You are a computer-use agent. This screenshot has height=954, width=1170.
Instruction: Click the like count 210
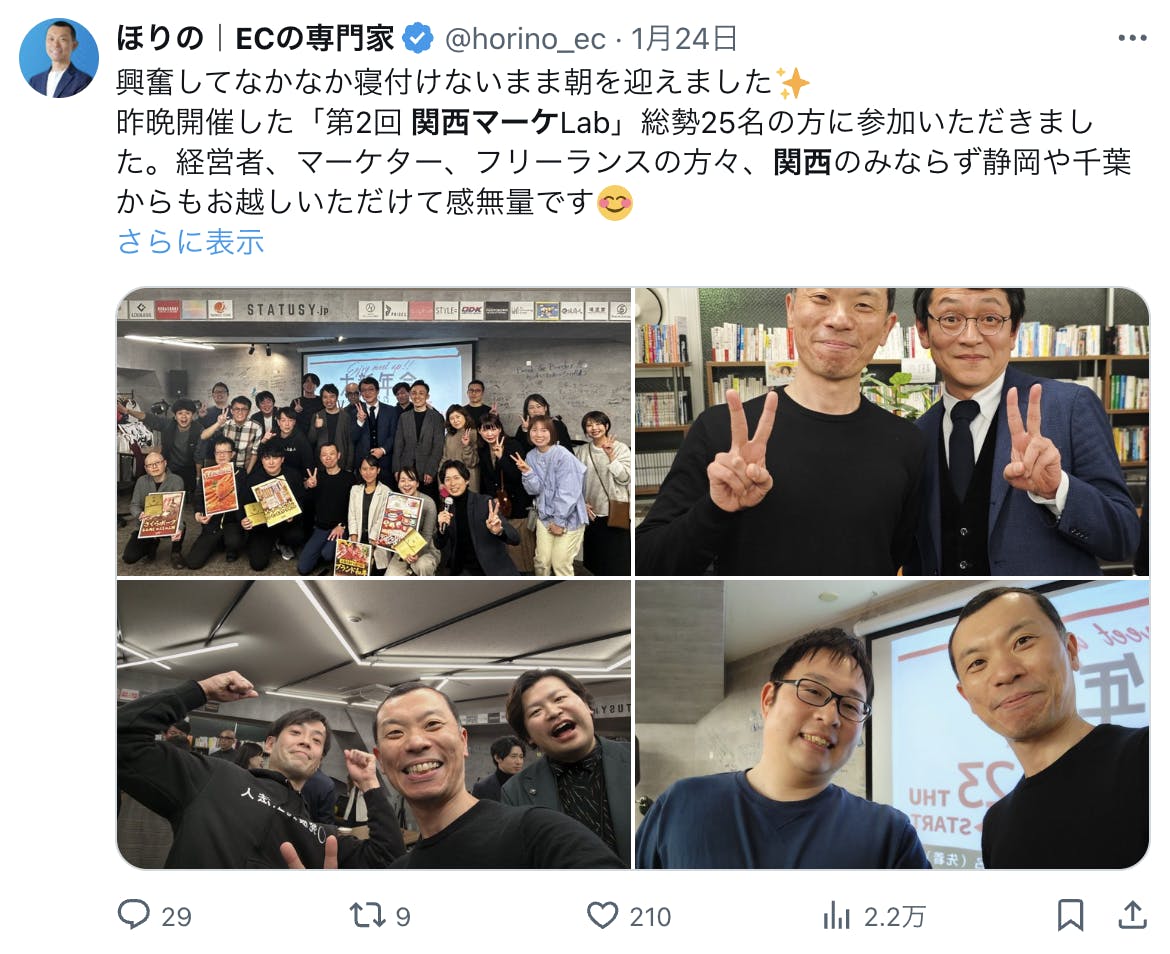[650, 917]
